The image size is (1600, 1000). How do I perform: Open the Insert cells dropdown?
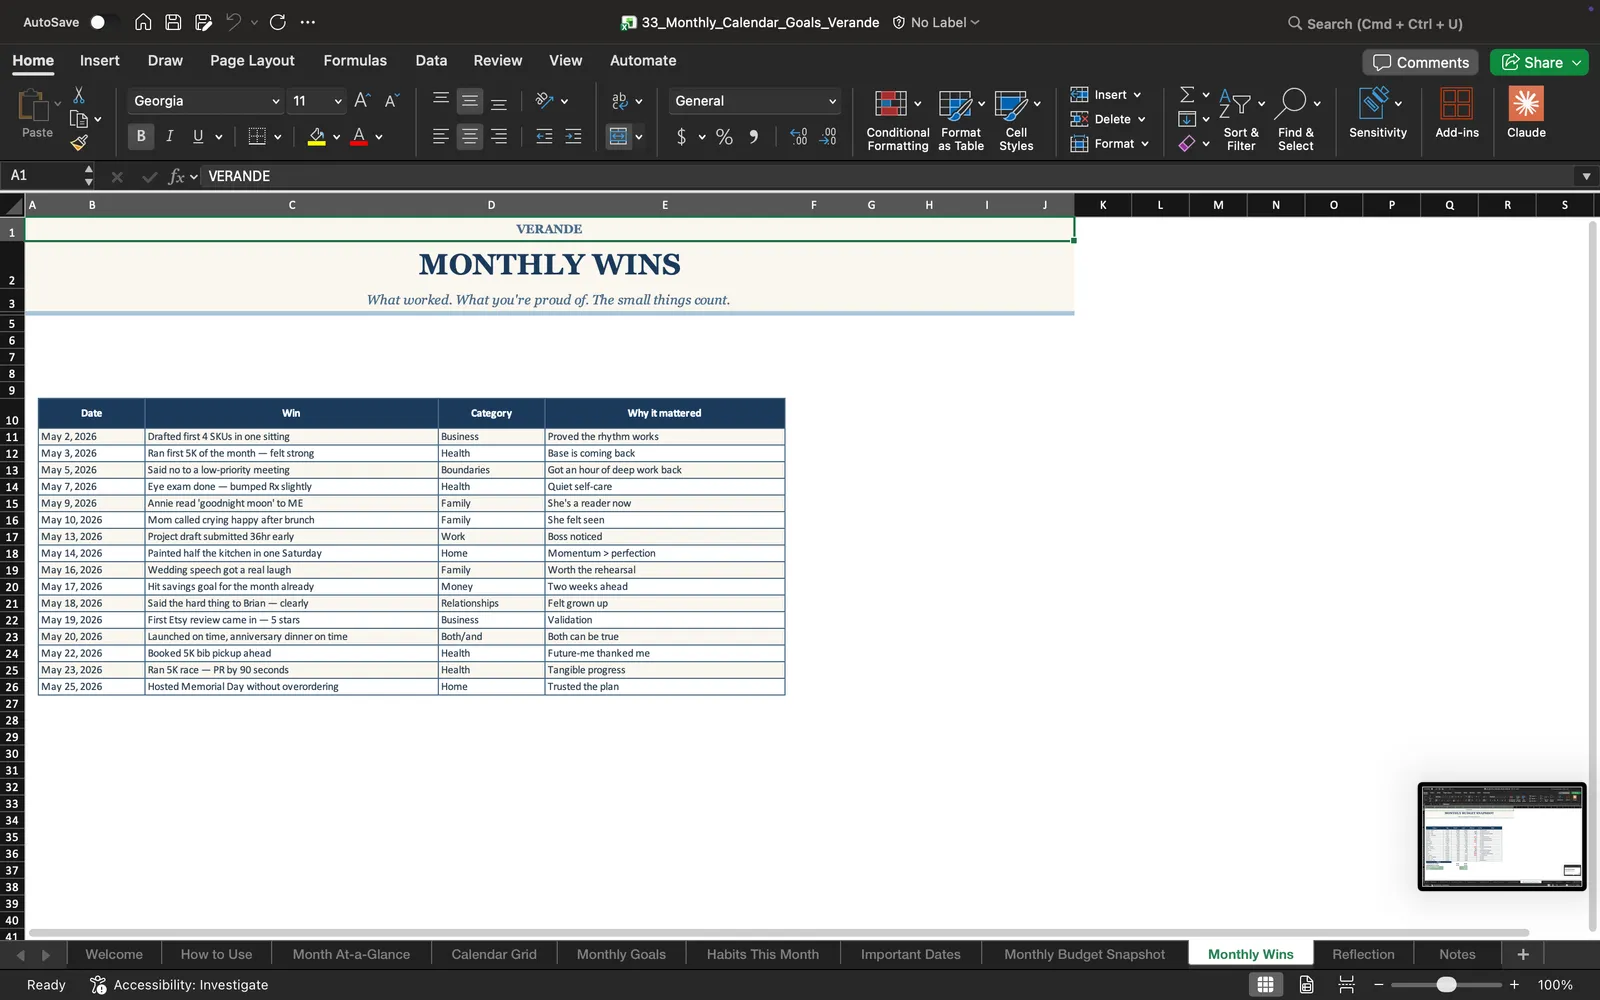(1105, 94)
